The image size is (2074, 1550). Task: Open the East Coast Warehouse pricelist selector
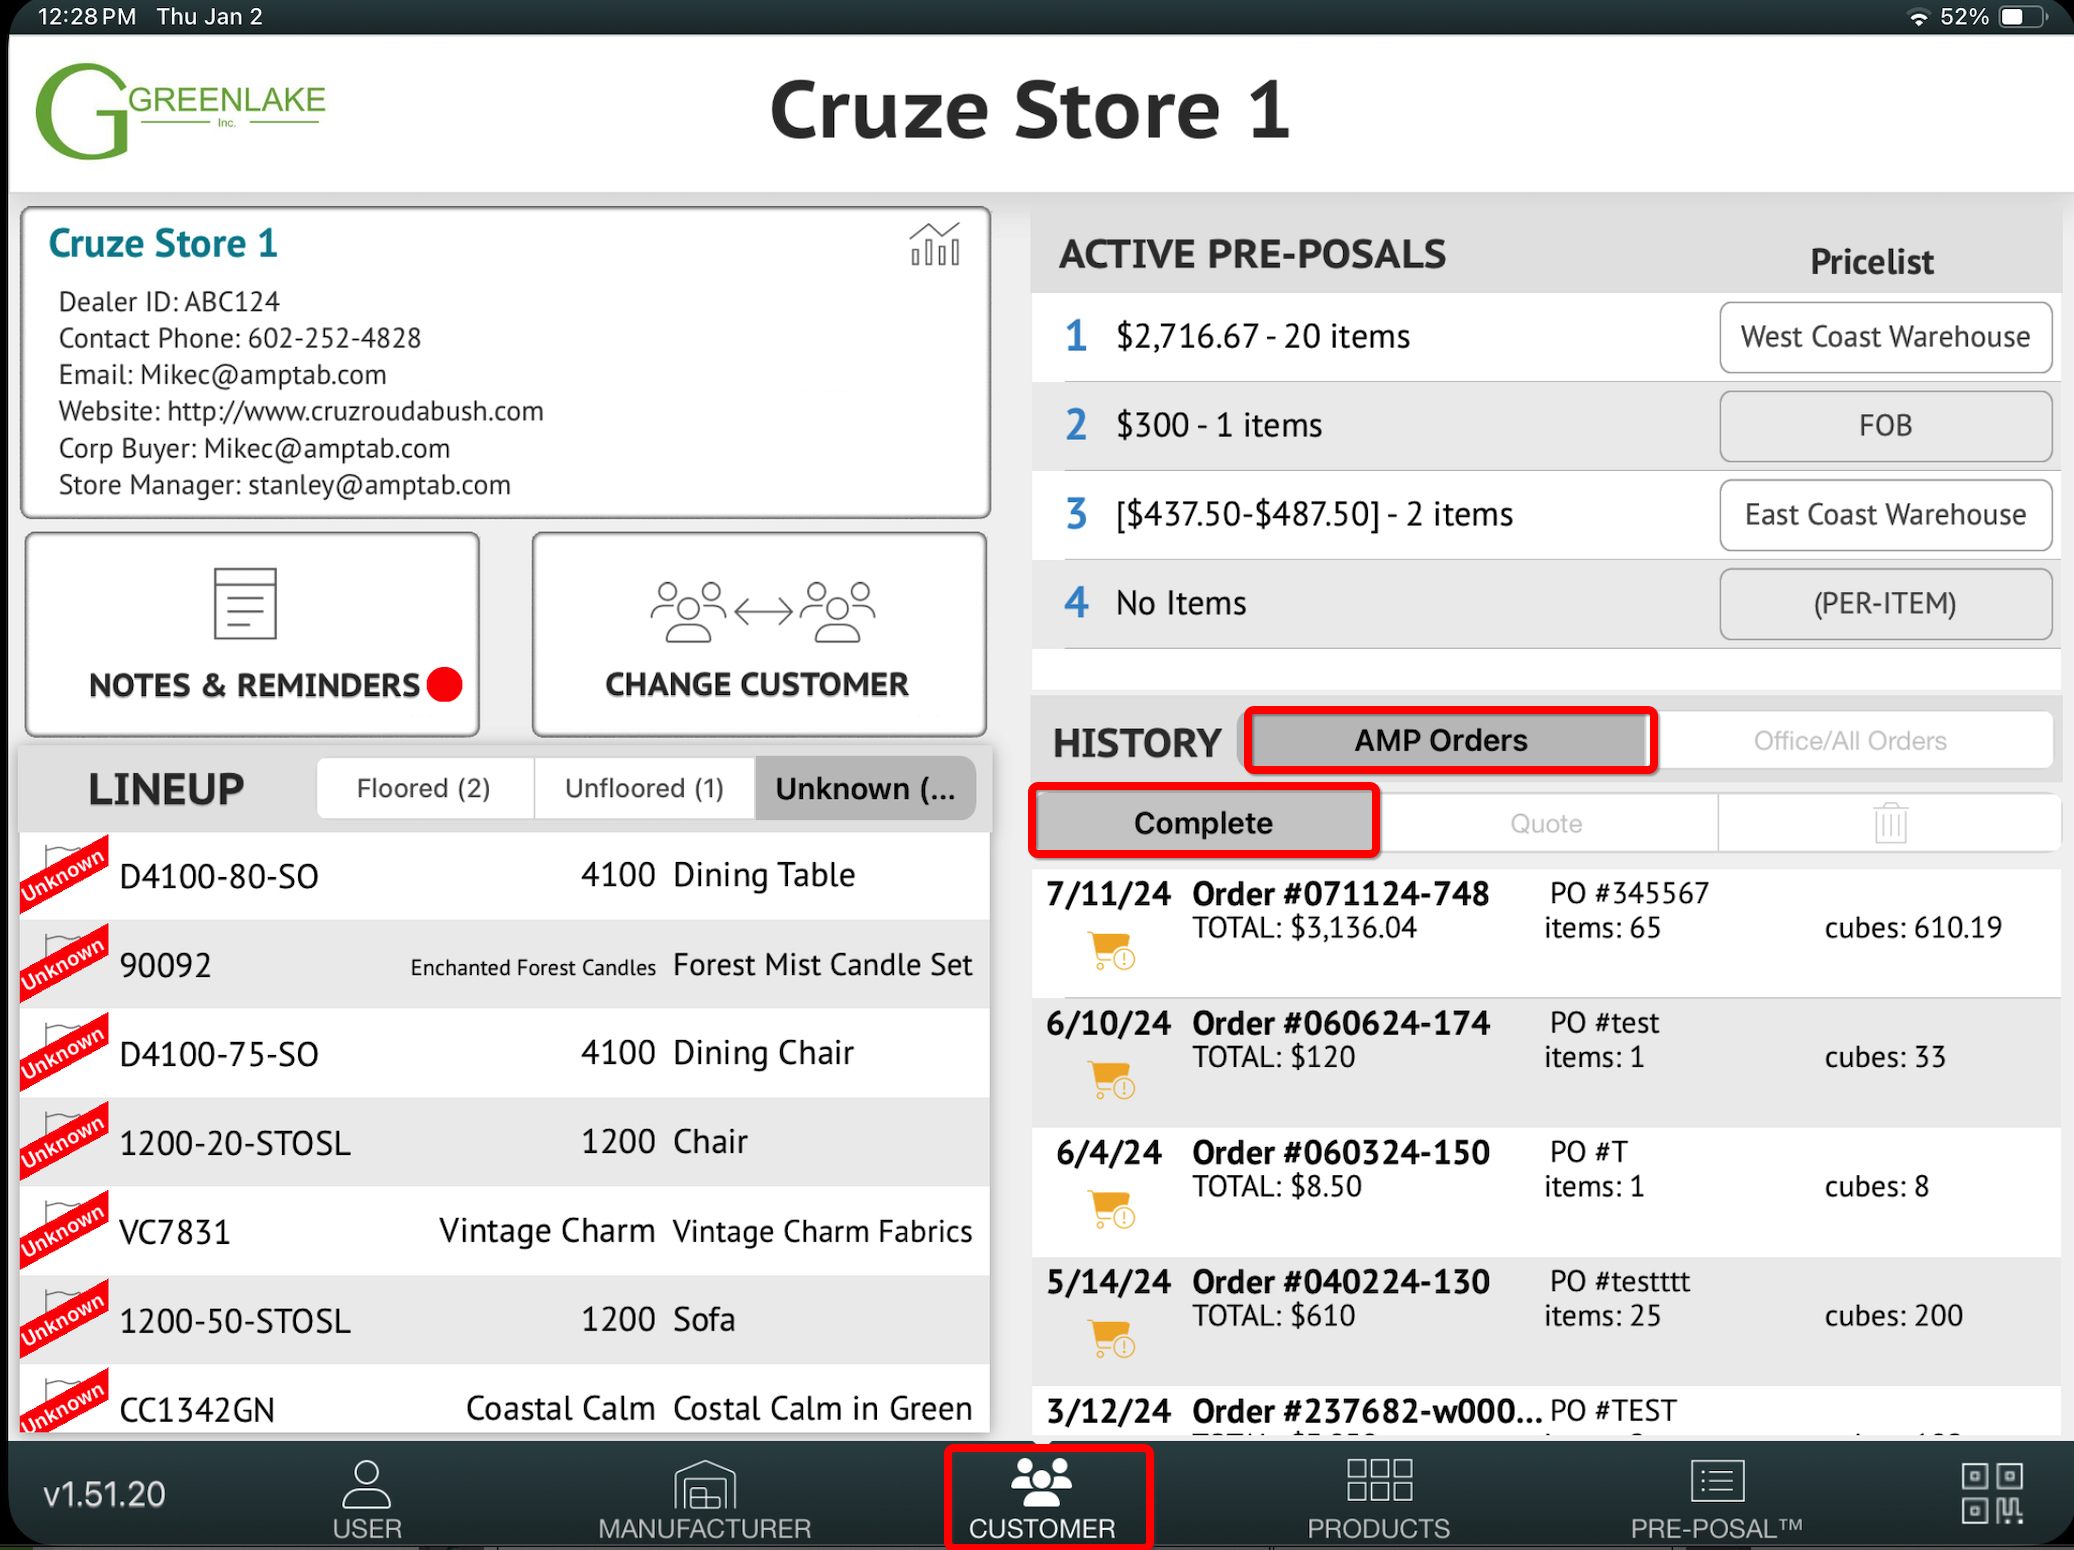coord(1884,515)
